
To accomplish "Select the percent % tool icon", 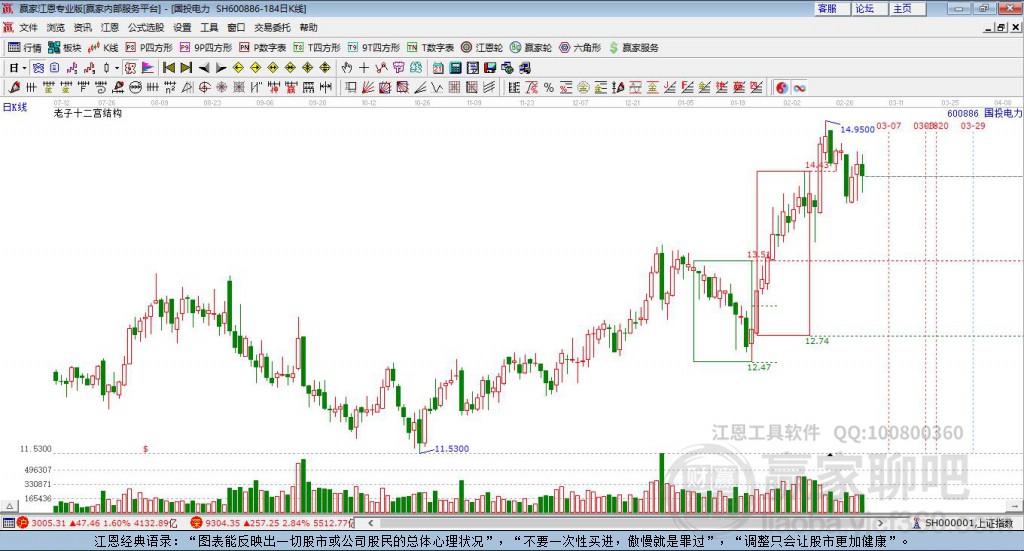I will tap(549, 87).
